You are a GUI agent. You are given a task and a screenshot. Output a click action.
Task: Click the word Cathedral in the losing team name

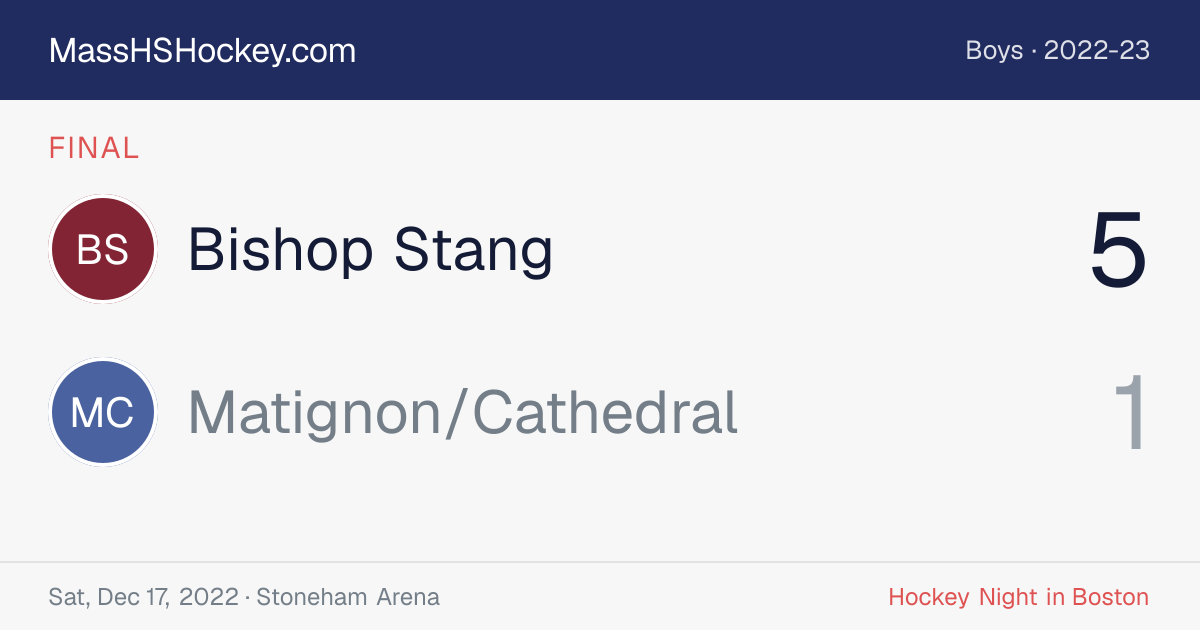tap(604, 412)
